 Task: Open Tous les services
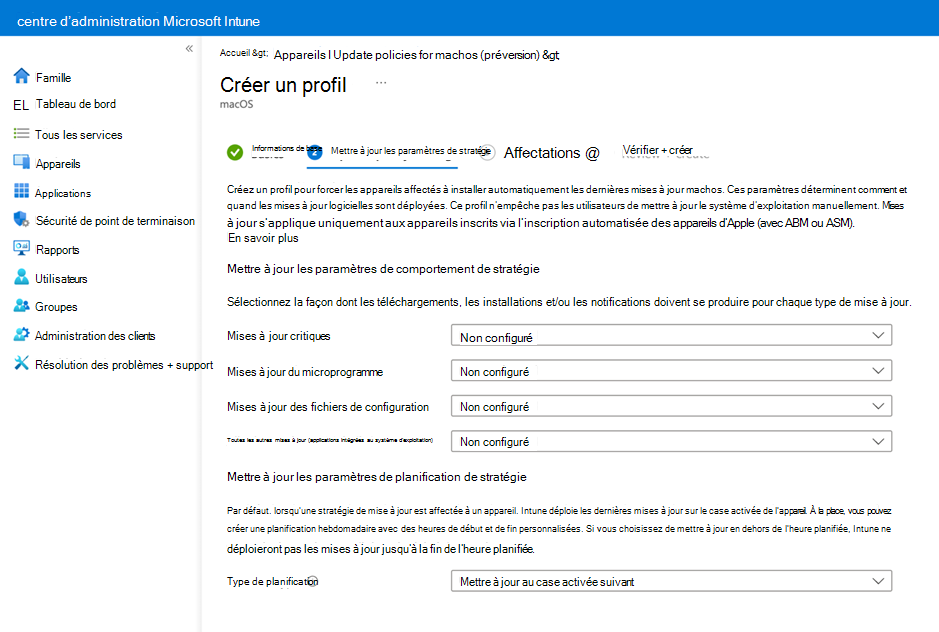click(78, 135)
